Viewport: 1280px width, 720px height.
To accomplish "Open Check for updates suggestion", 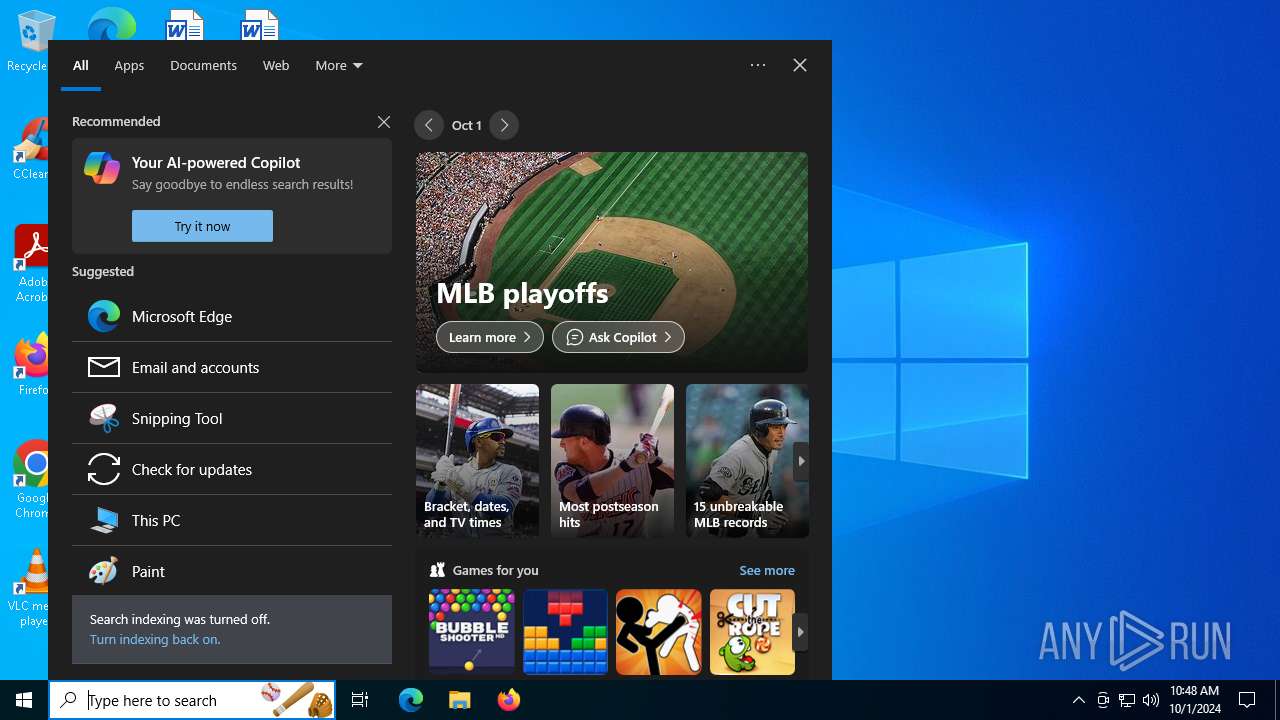I will (232, 469).
